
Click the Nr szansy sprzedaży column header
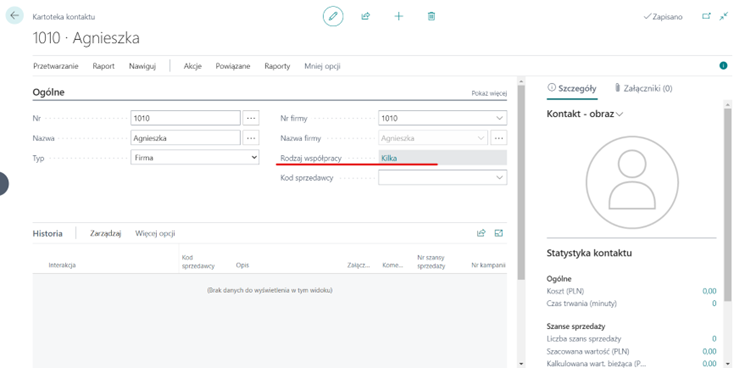[x=431, y=262]
